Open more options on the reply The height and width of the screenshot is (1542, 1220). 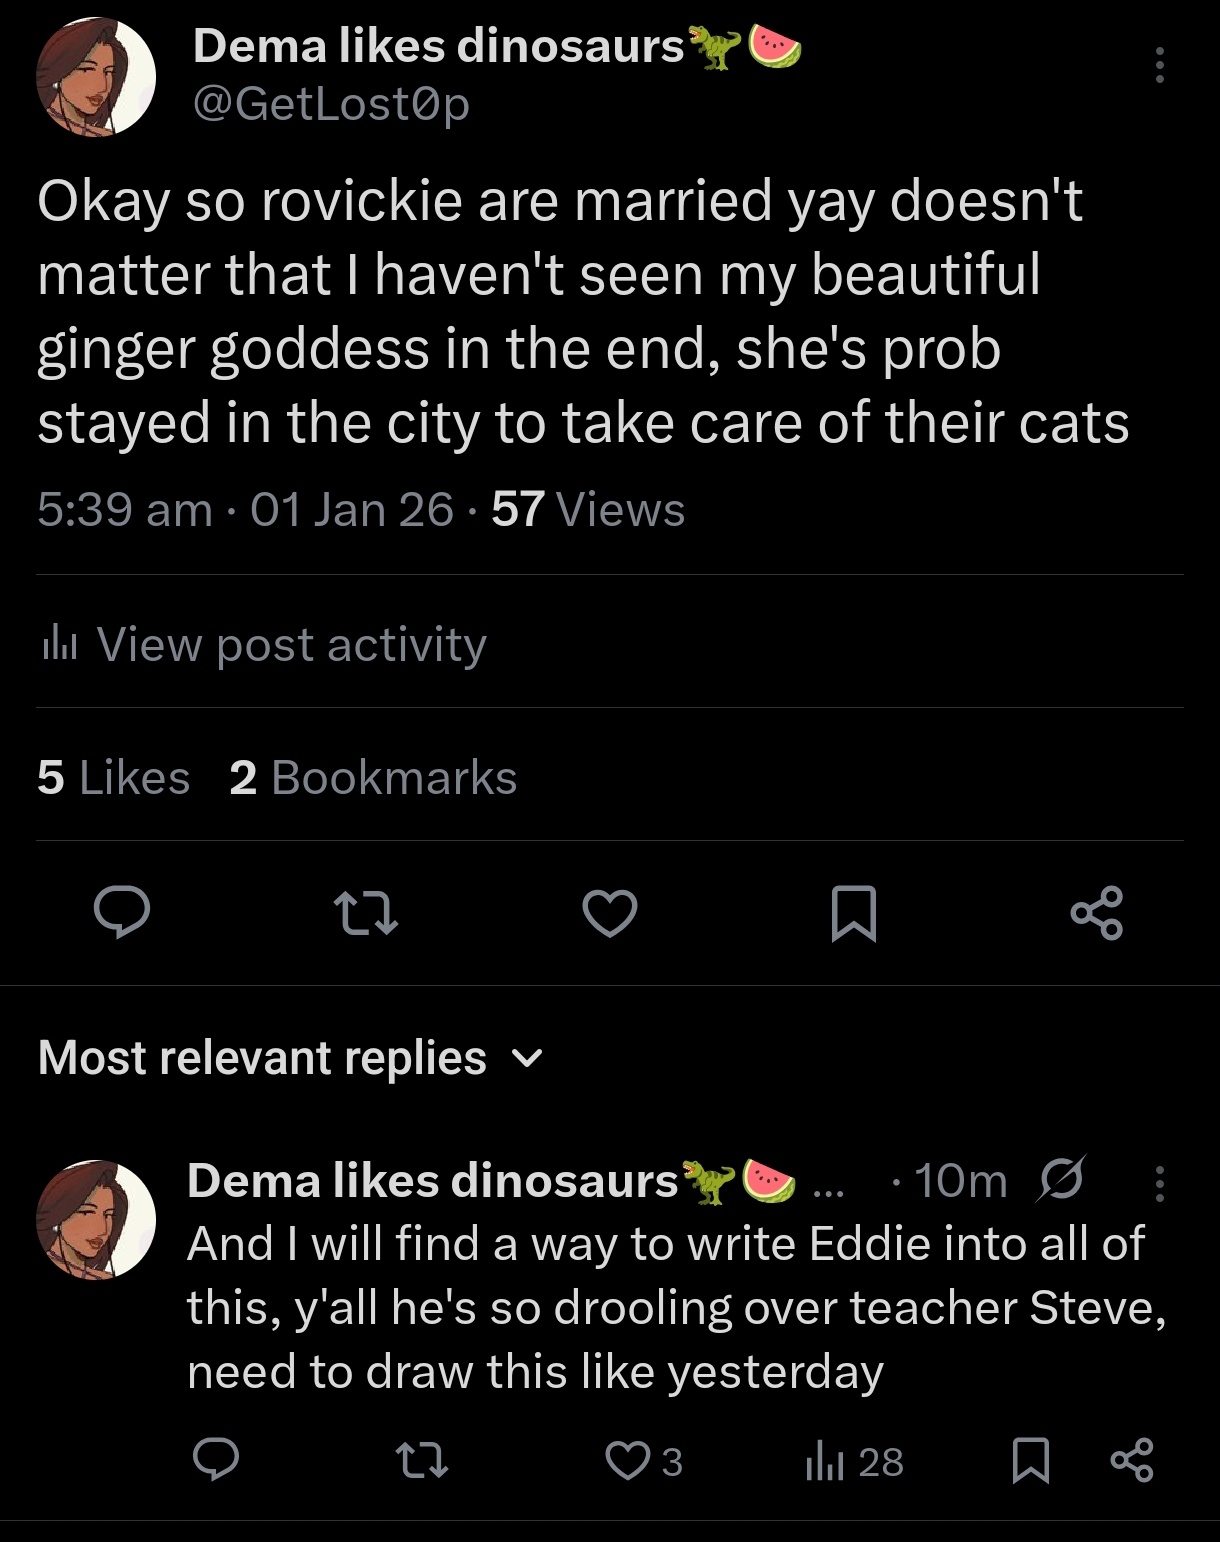[x=1159, y=1183]
